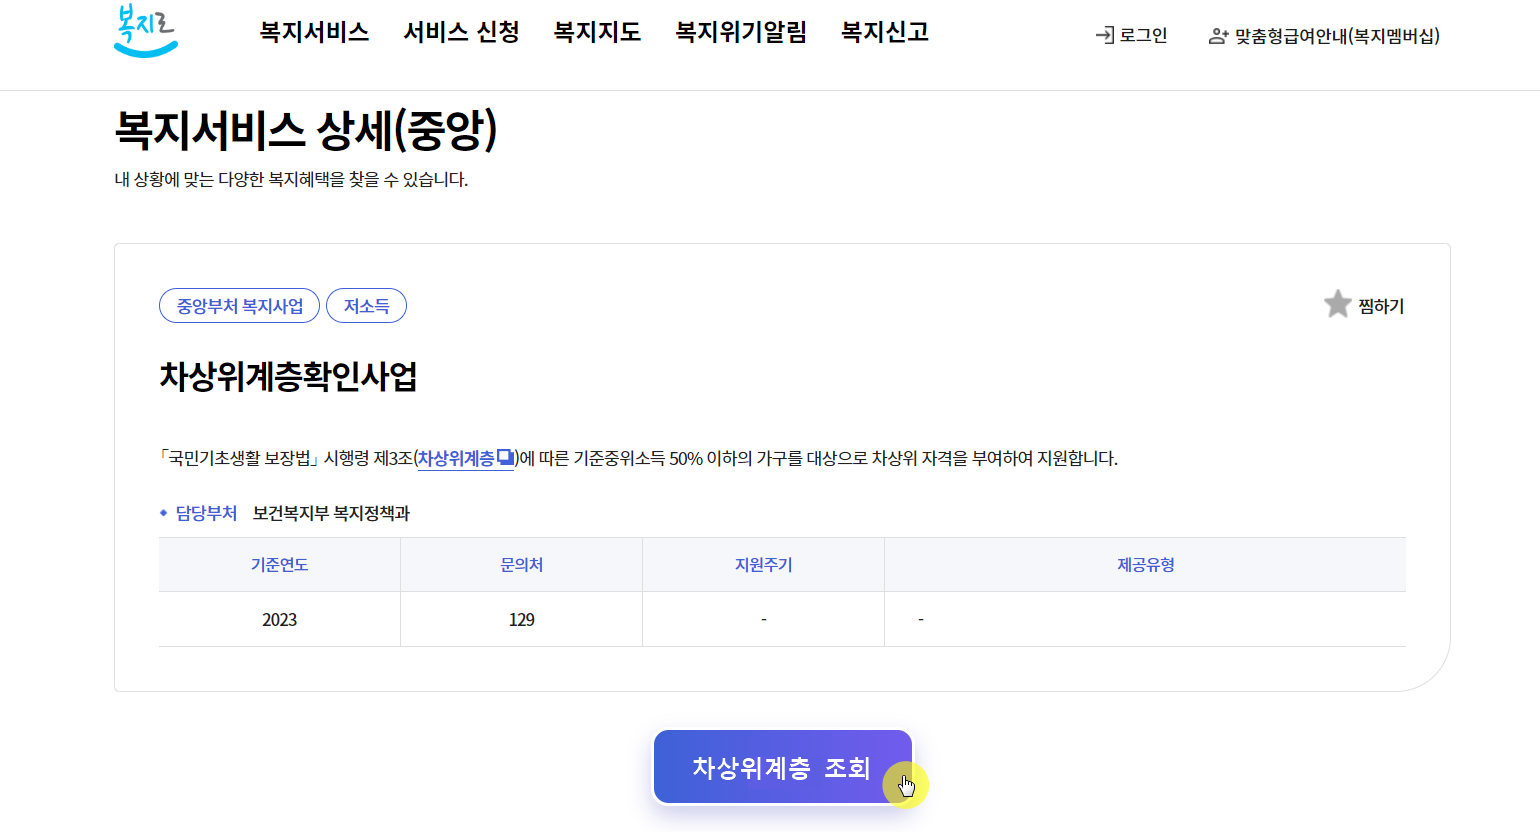Click the cursor highlight on 조회 button

[906, 785]
